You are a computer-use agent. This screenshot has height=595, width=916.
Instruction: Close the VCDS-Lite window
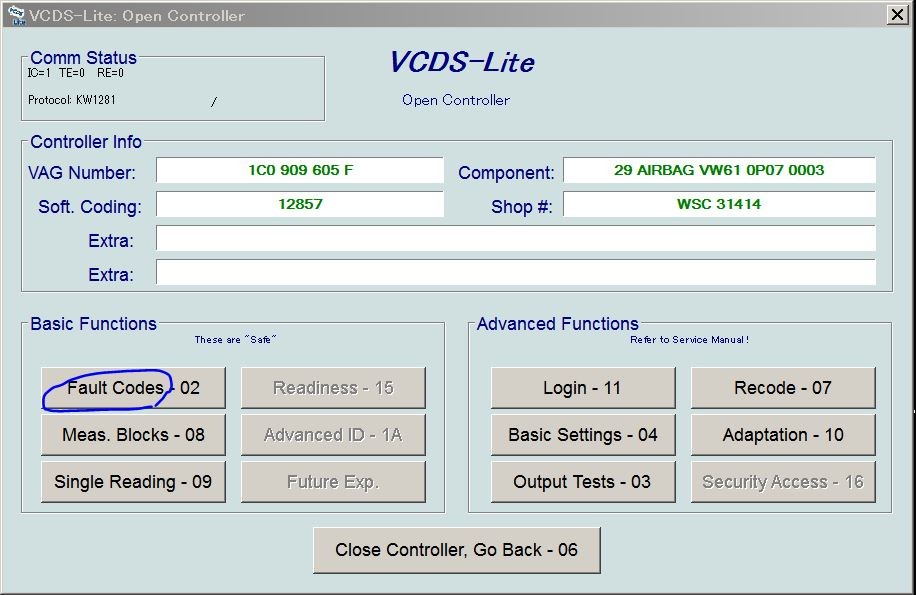[897, 14]
